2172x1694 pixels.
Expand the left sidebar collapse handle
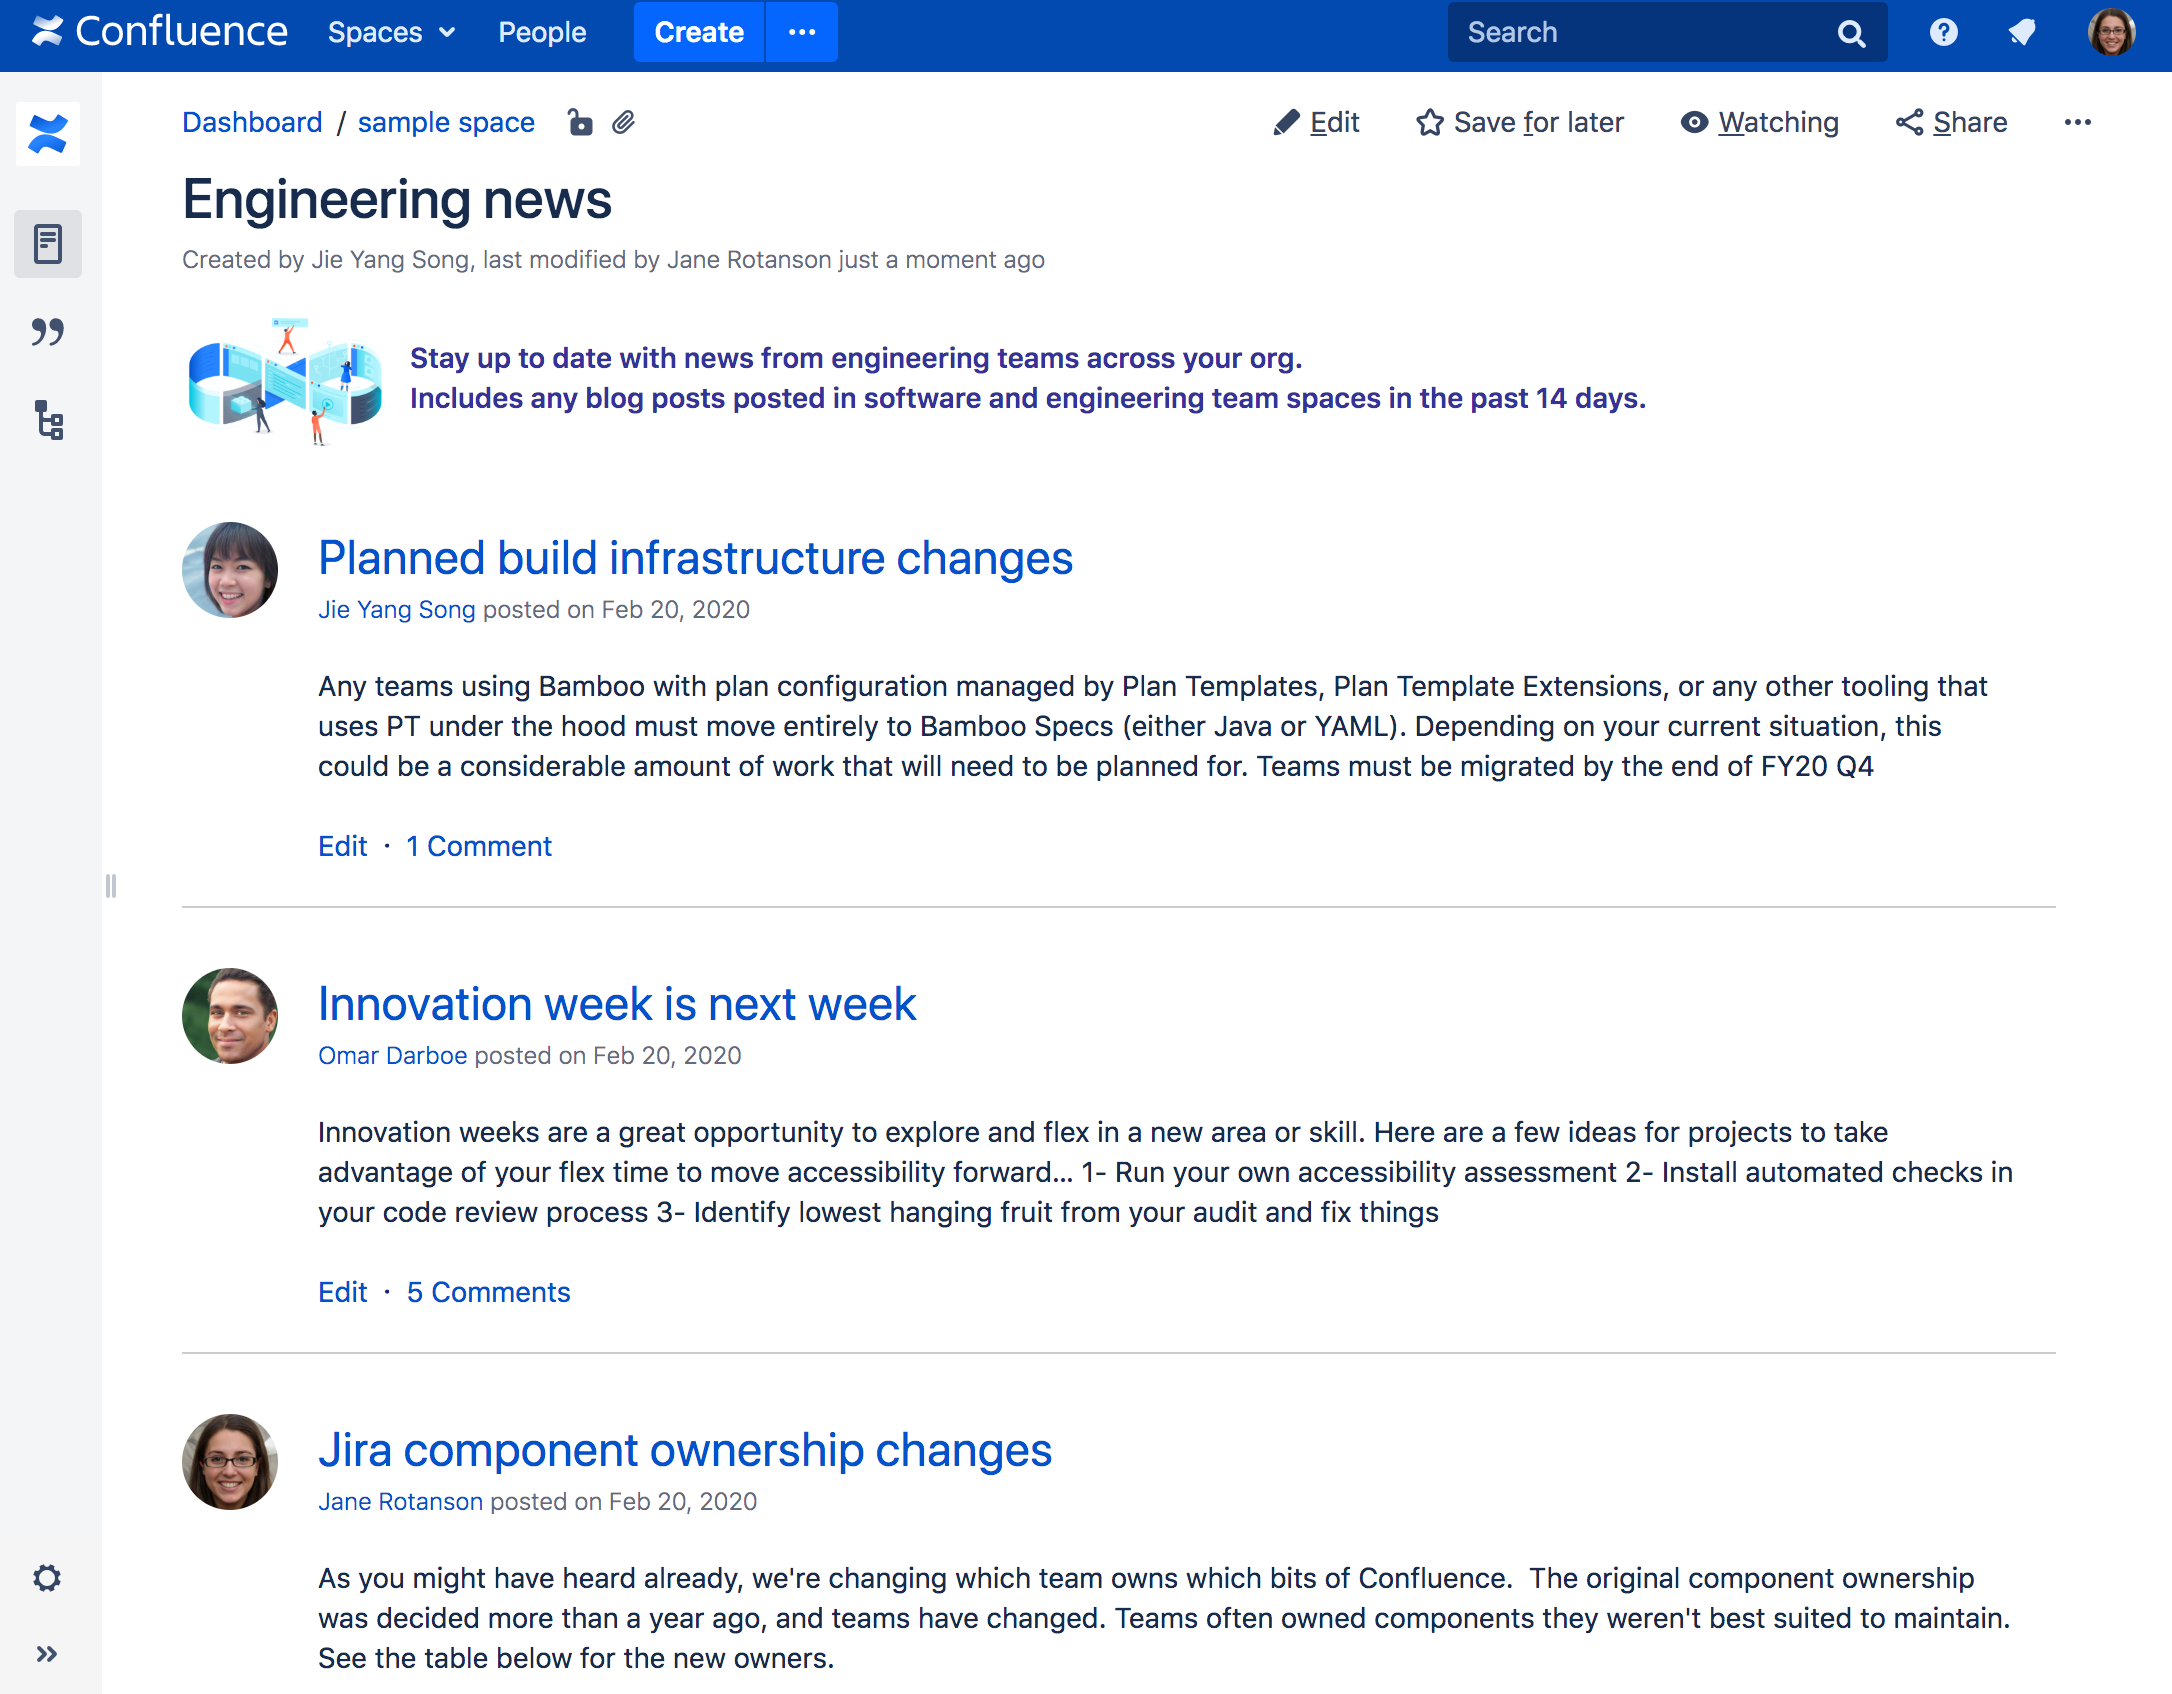(x=109, y=885)
